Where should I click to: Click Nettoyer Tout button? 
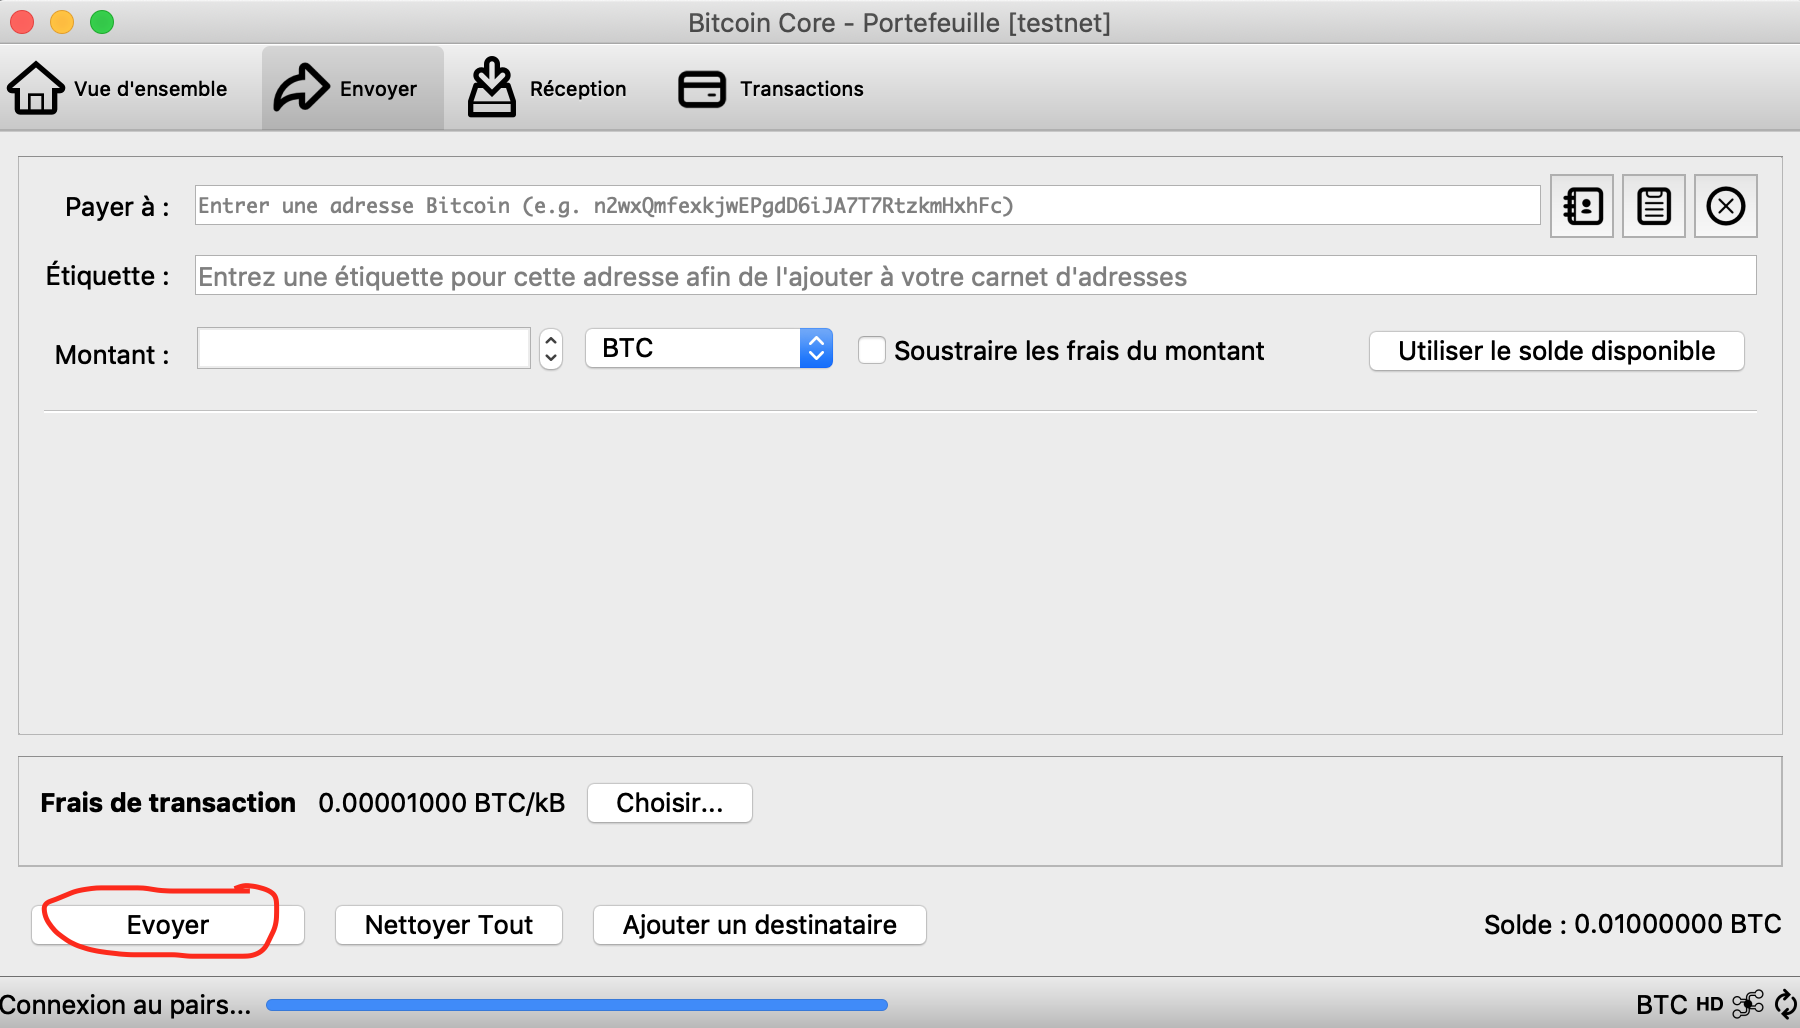point(449,925)
